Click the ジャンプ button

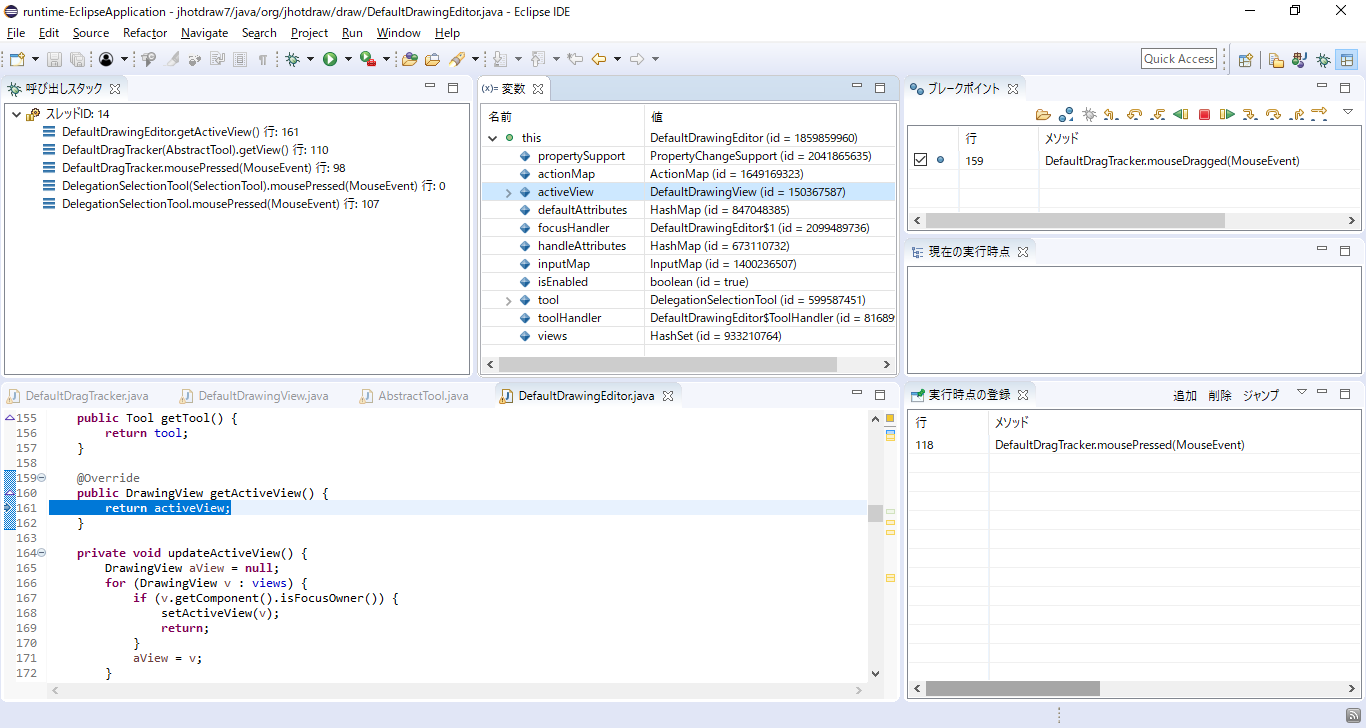click(1261, 396)
